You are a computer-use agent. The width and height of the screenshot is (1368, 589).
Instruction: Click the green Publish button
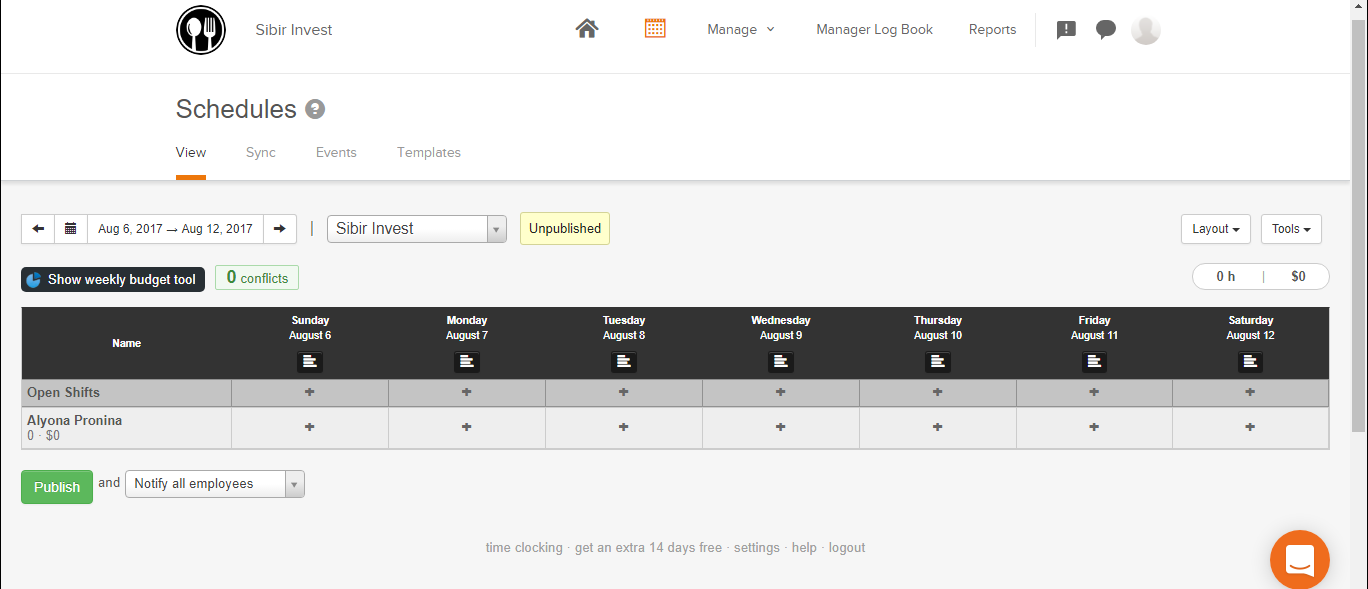click(x=57, y=487)
